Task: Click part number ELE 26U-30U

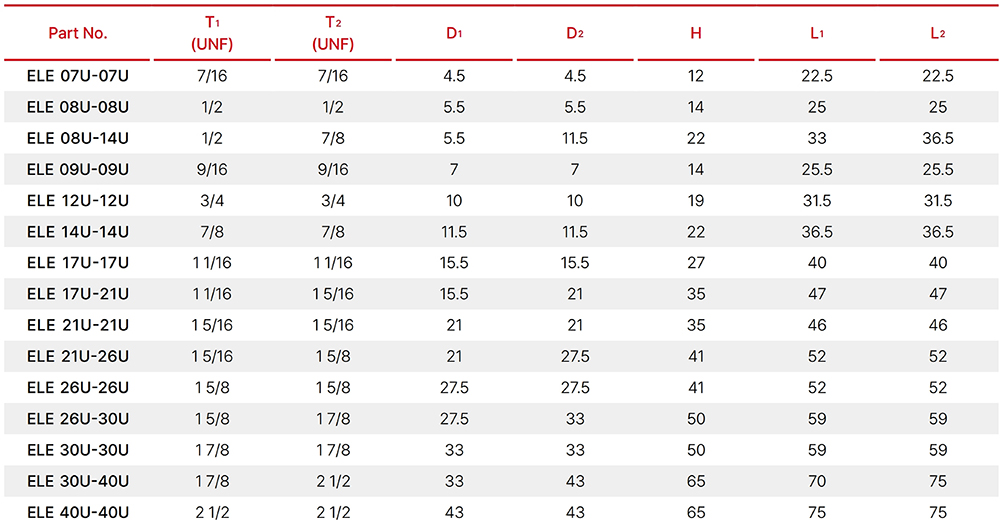Action: coord(78,419)
